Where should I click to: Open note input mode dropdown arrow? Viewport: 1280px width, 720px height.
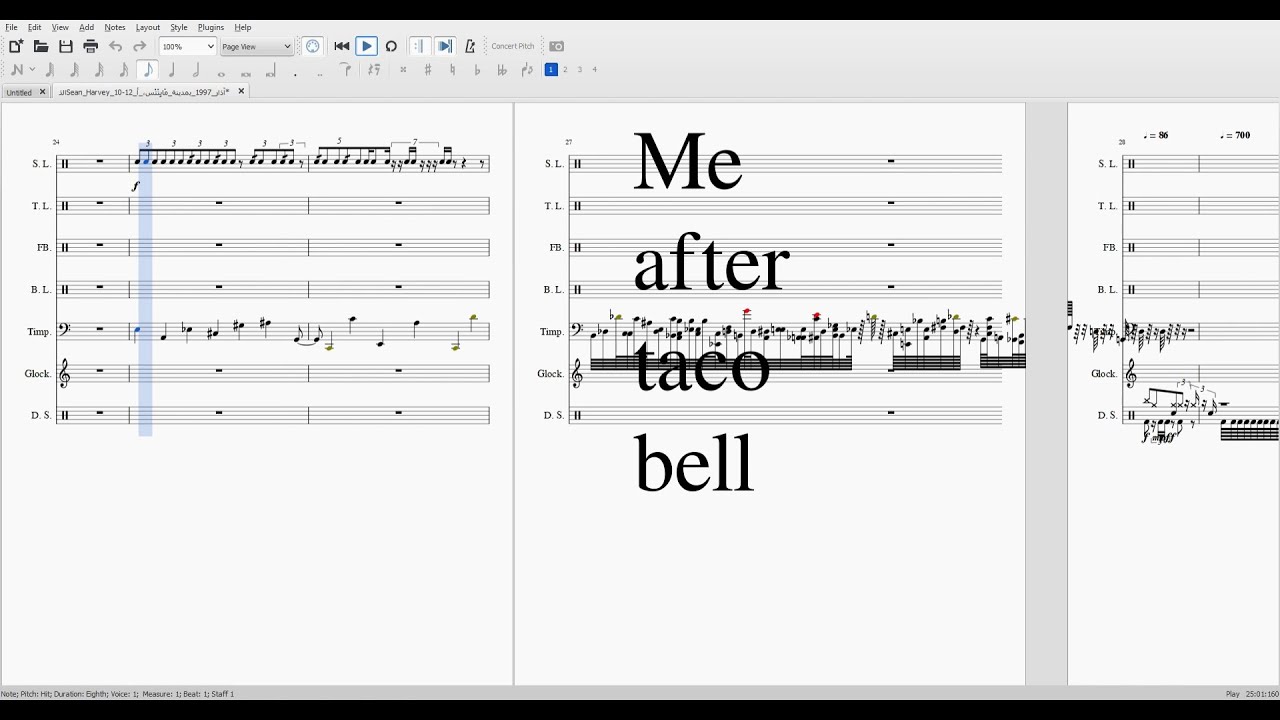[32, 70]
